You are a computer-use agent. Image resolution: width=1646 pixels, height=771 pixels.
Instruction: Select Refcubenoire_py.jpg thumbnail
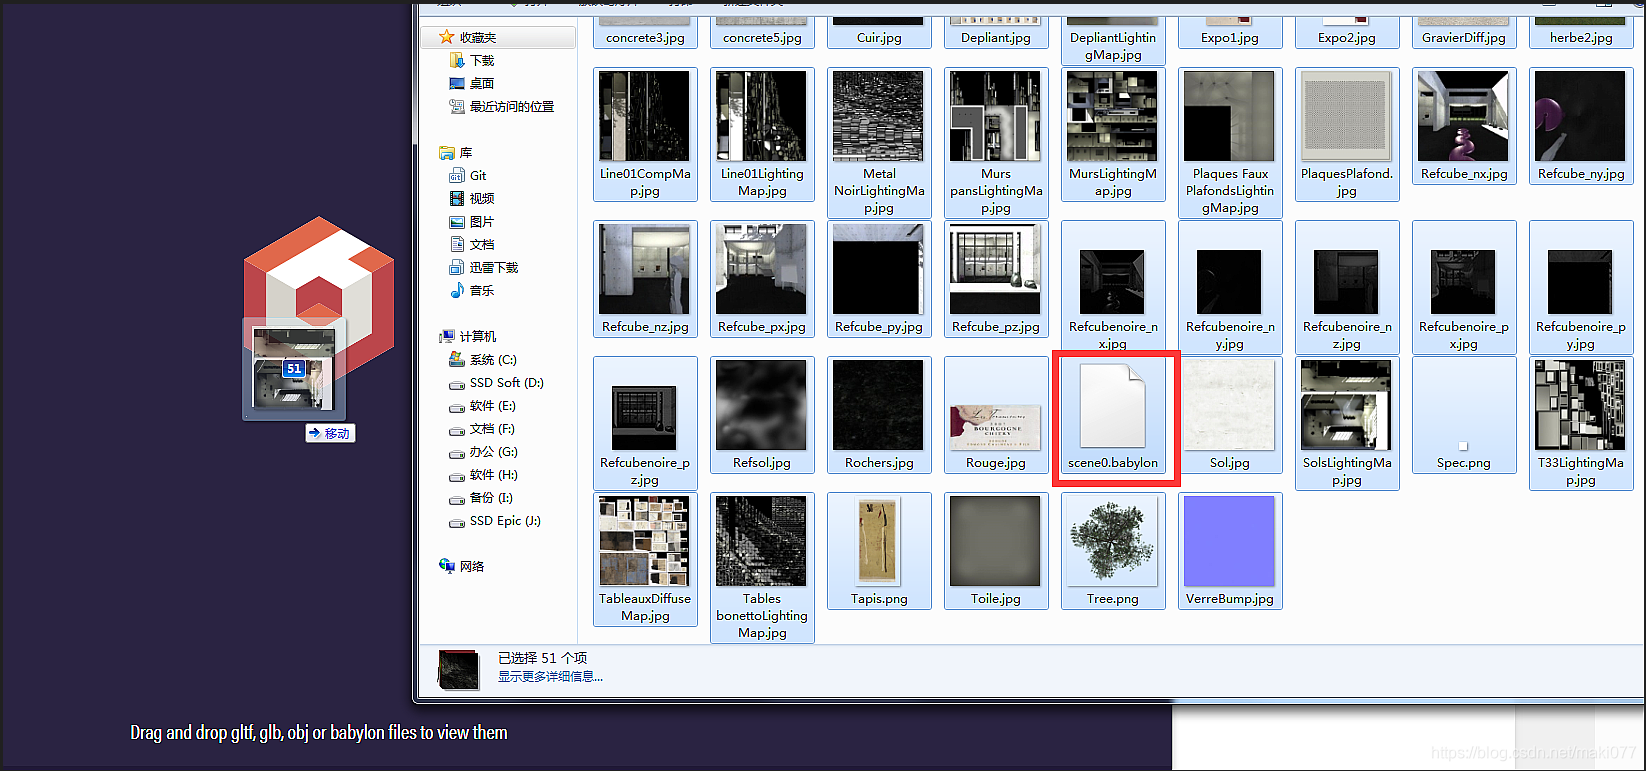point(1580,282)
